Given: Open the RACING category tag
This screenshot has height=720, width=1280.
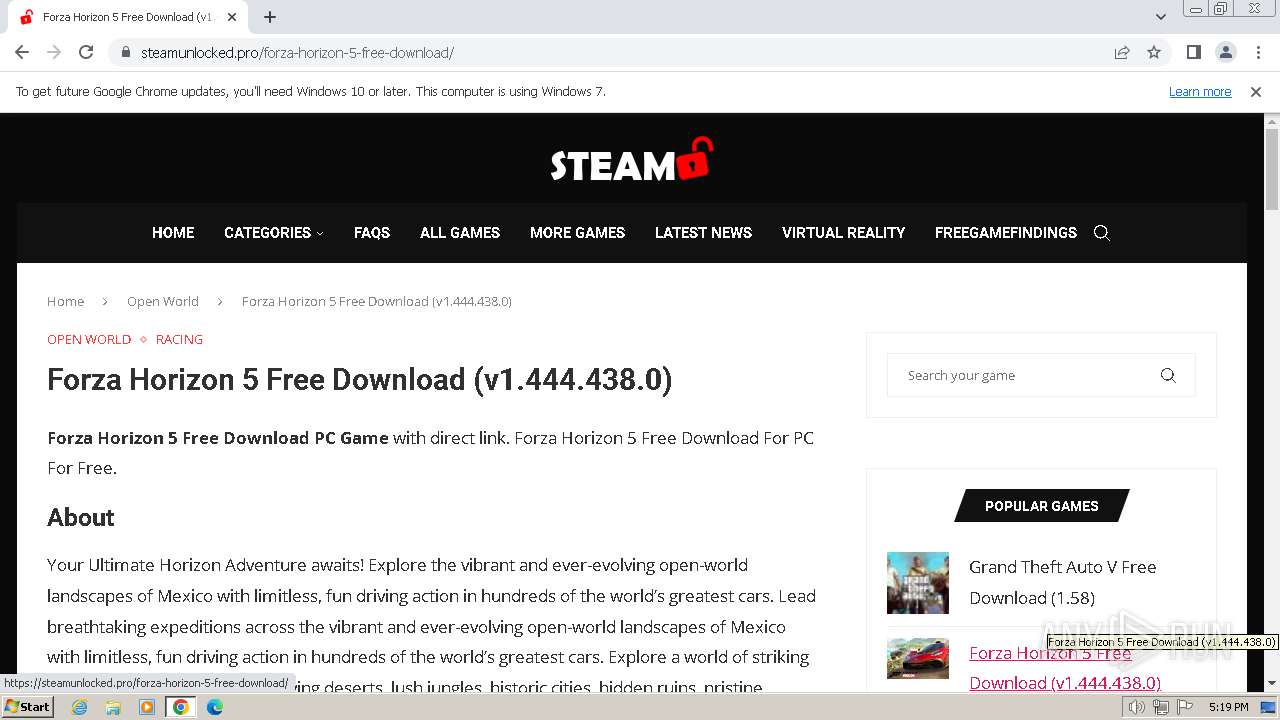Looking at the screenshot, I should pyautogui.click(x=179, y=339).
